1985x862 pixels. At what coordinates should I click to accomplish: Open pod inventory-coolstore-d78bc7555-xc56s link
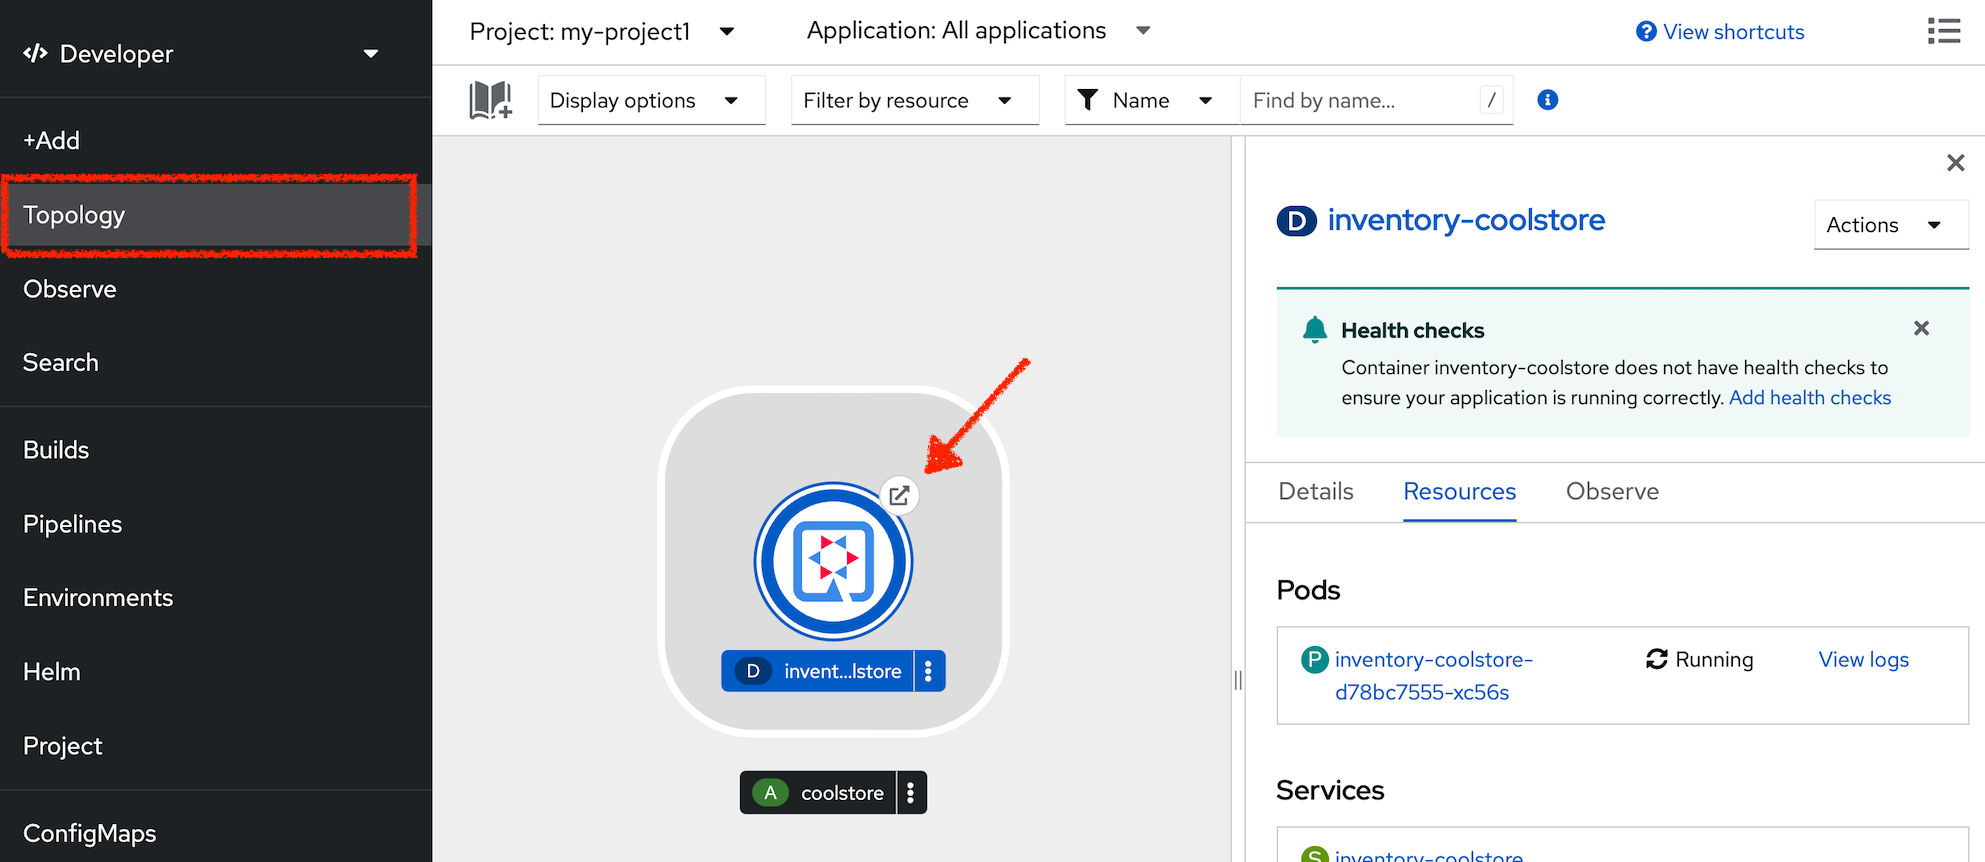pyautogui.click(x=1433, y=676)
